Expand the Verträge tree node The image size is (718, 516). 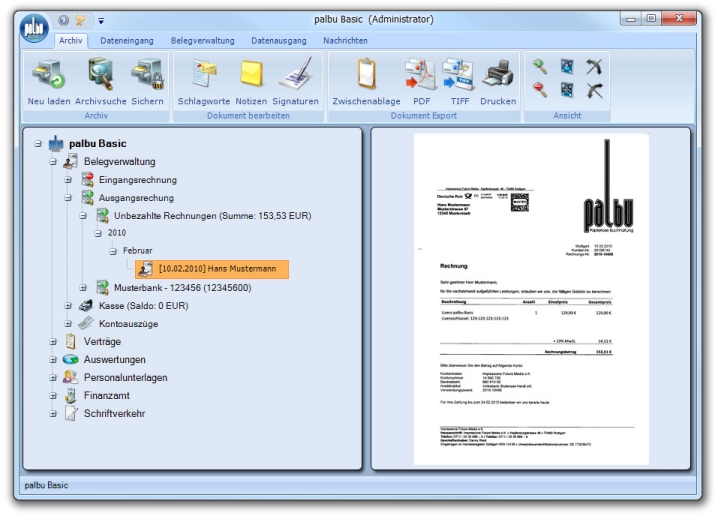click(x=54, y=342)
